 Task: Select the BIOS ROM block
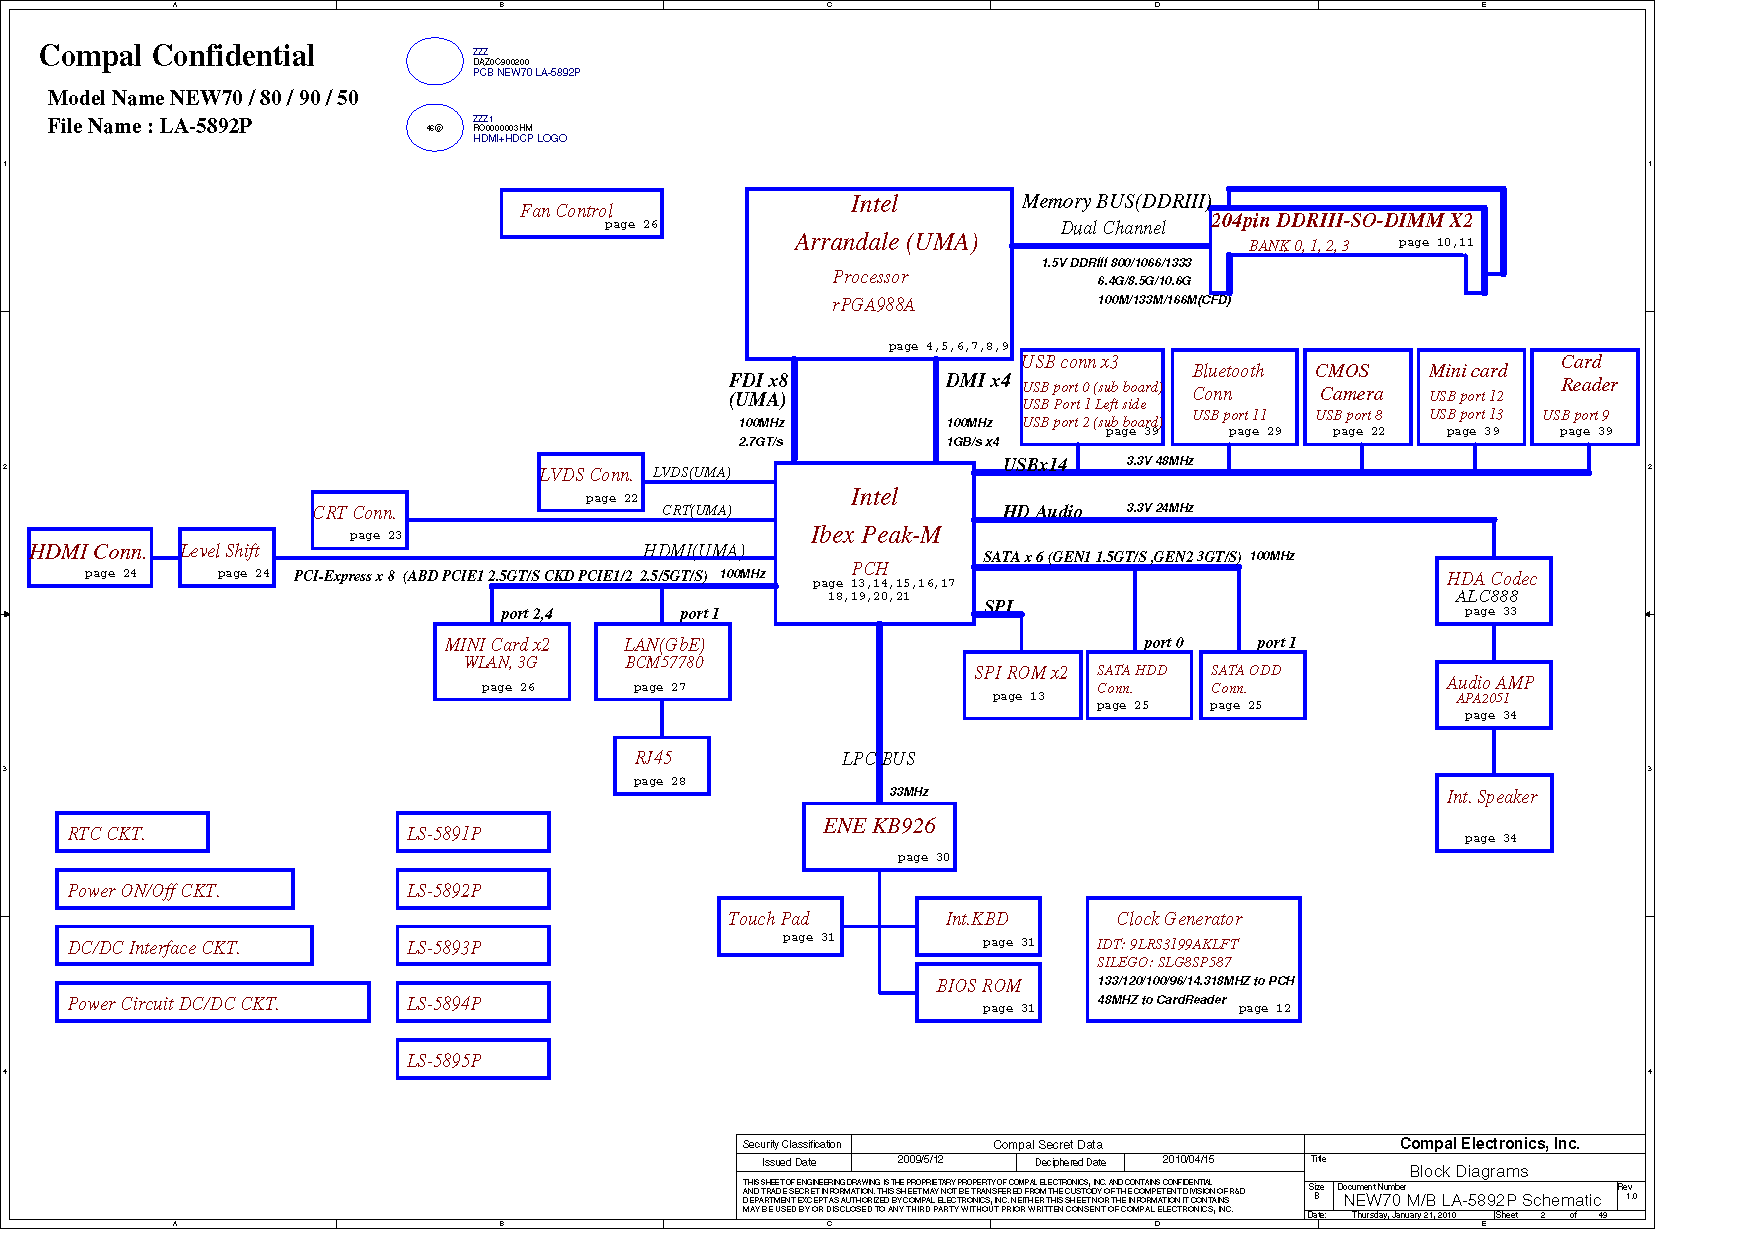(x=978, y=992)
